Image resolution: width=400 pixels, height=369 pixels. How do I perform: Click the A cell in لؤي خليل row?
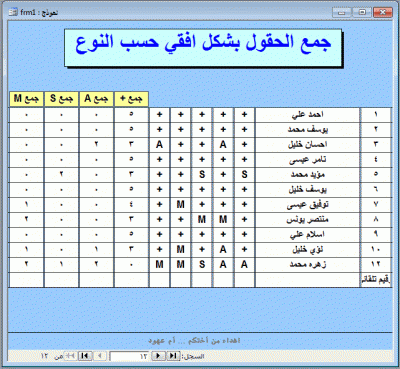tap(223, 249)
